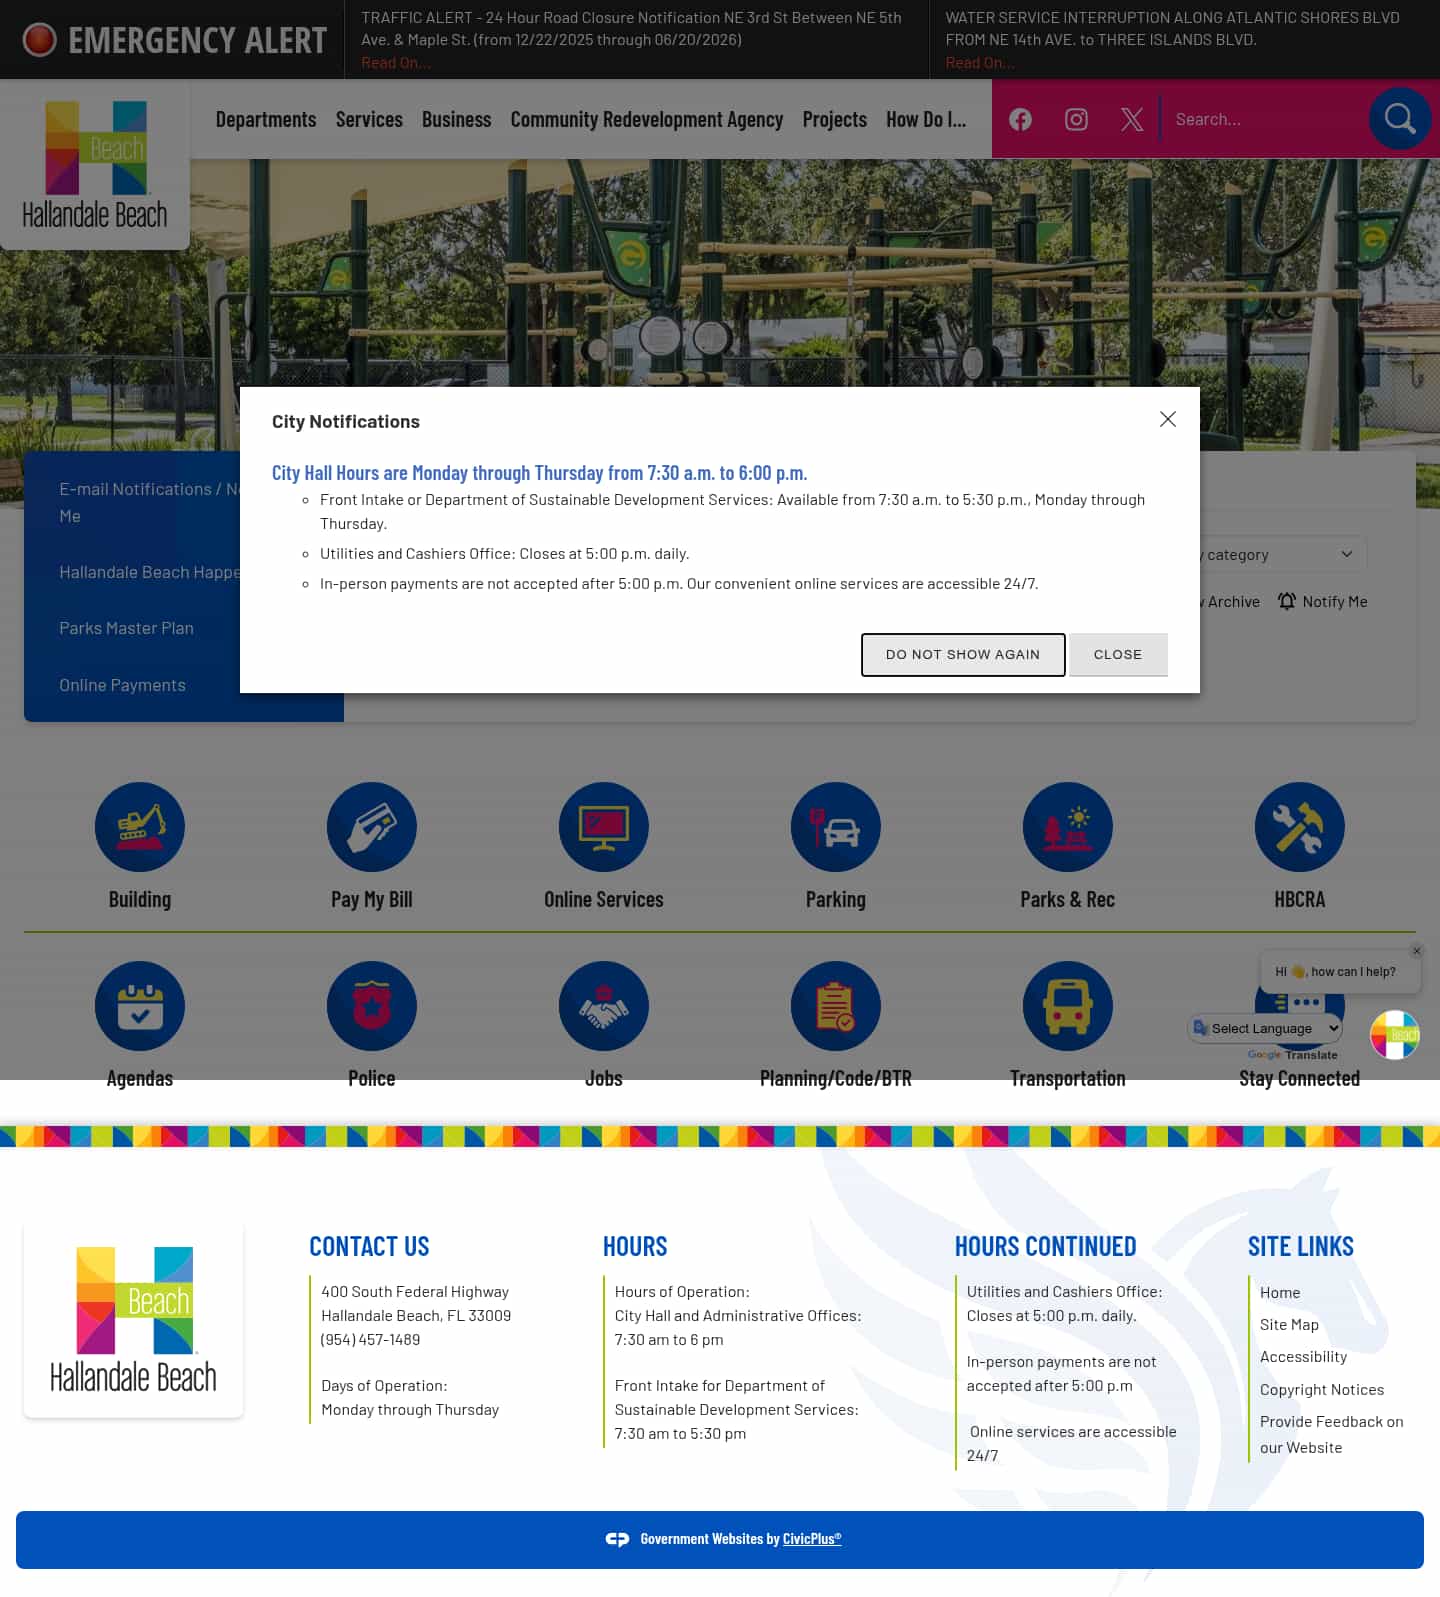Open the HBCRA tools icon
This screenshot has width=1440, height=1597.
pos(1300,826)
